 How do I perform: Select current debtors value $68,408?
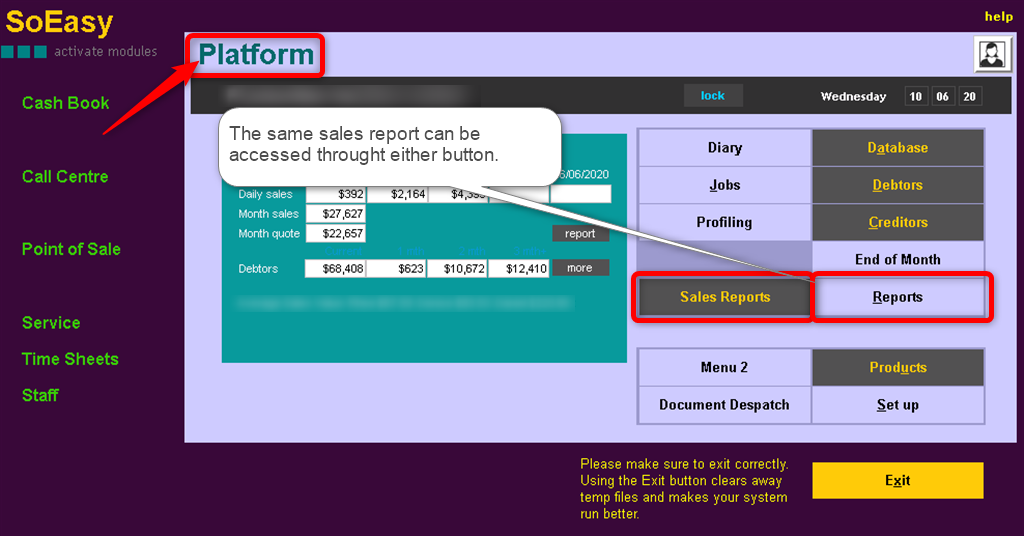pos(336,268)
